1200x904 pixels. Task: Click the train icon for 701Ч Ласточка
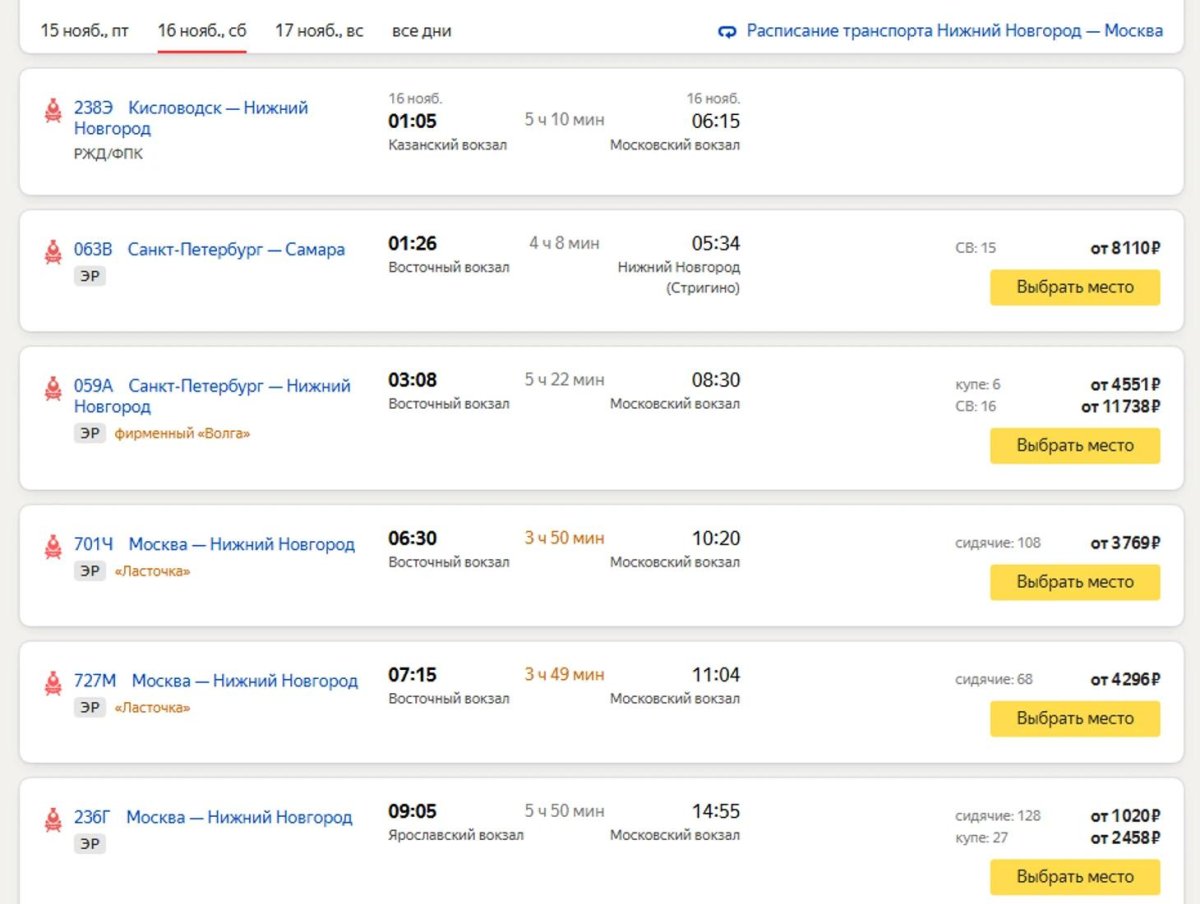point(53,546)
